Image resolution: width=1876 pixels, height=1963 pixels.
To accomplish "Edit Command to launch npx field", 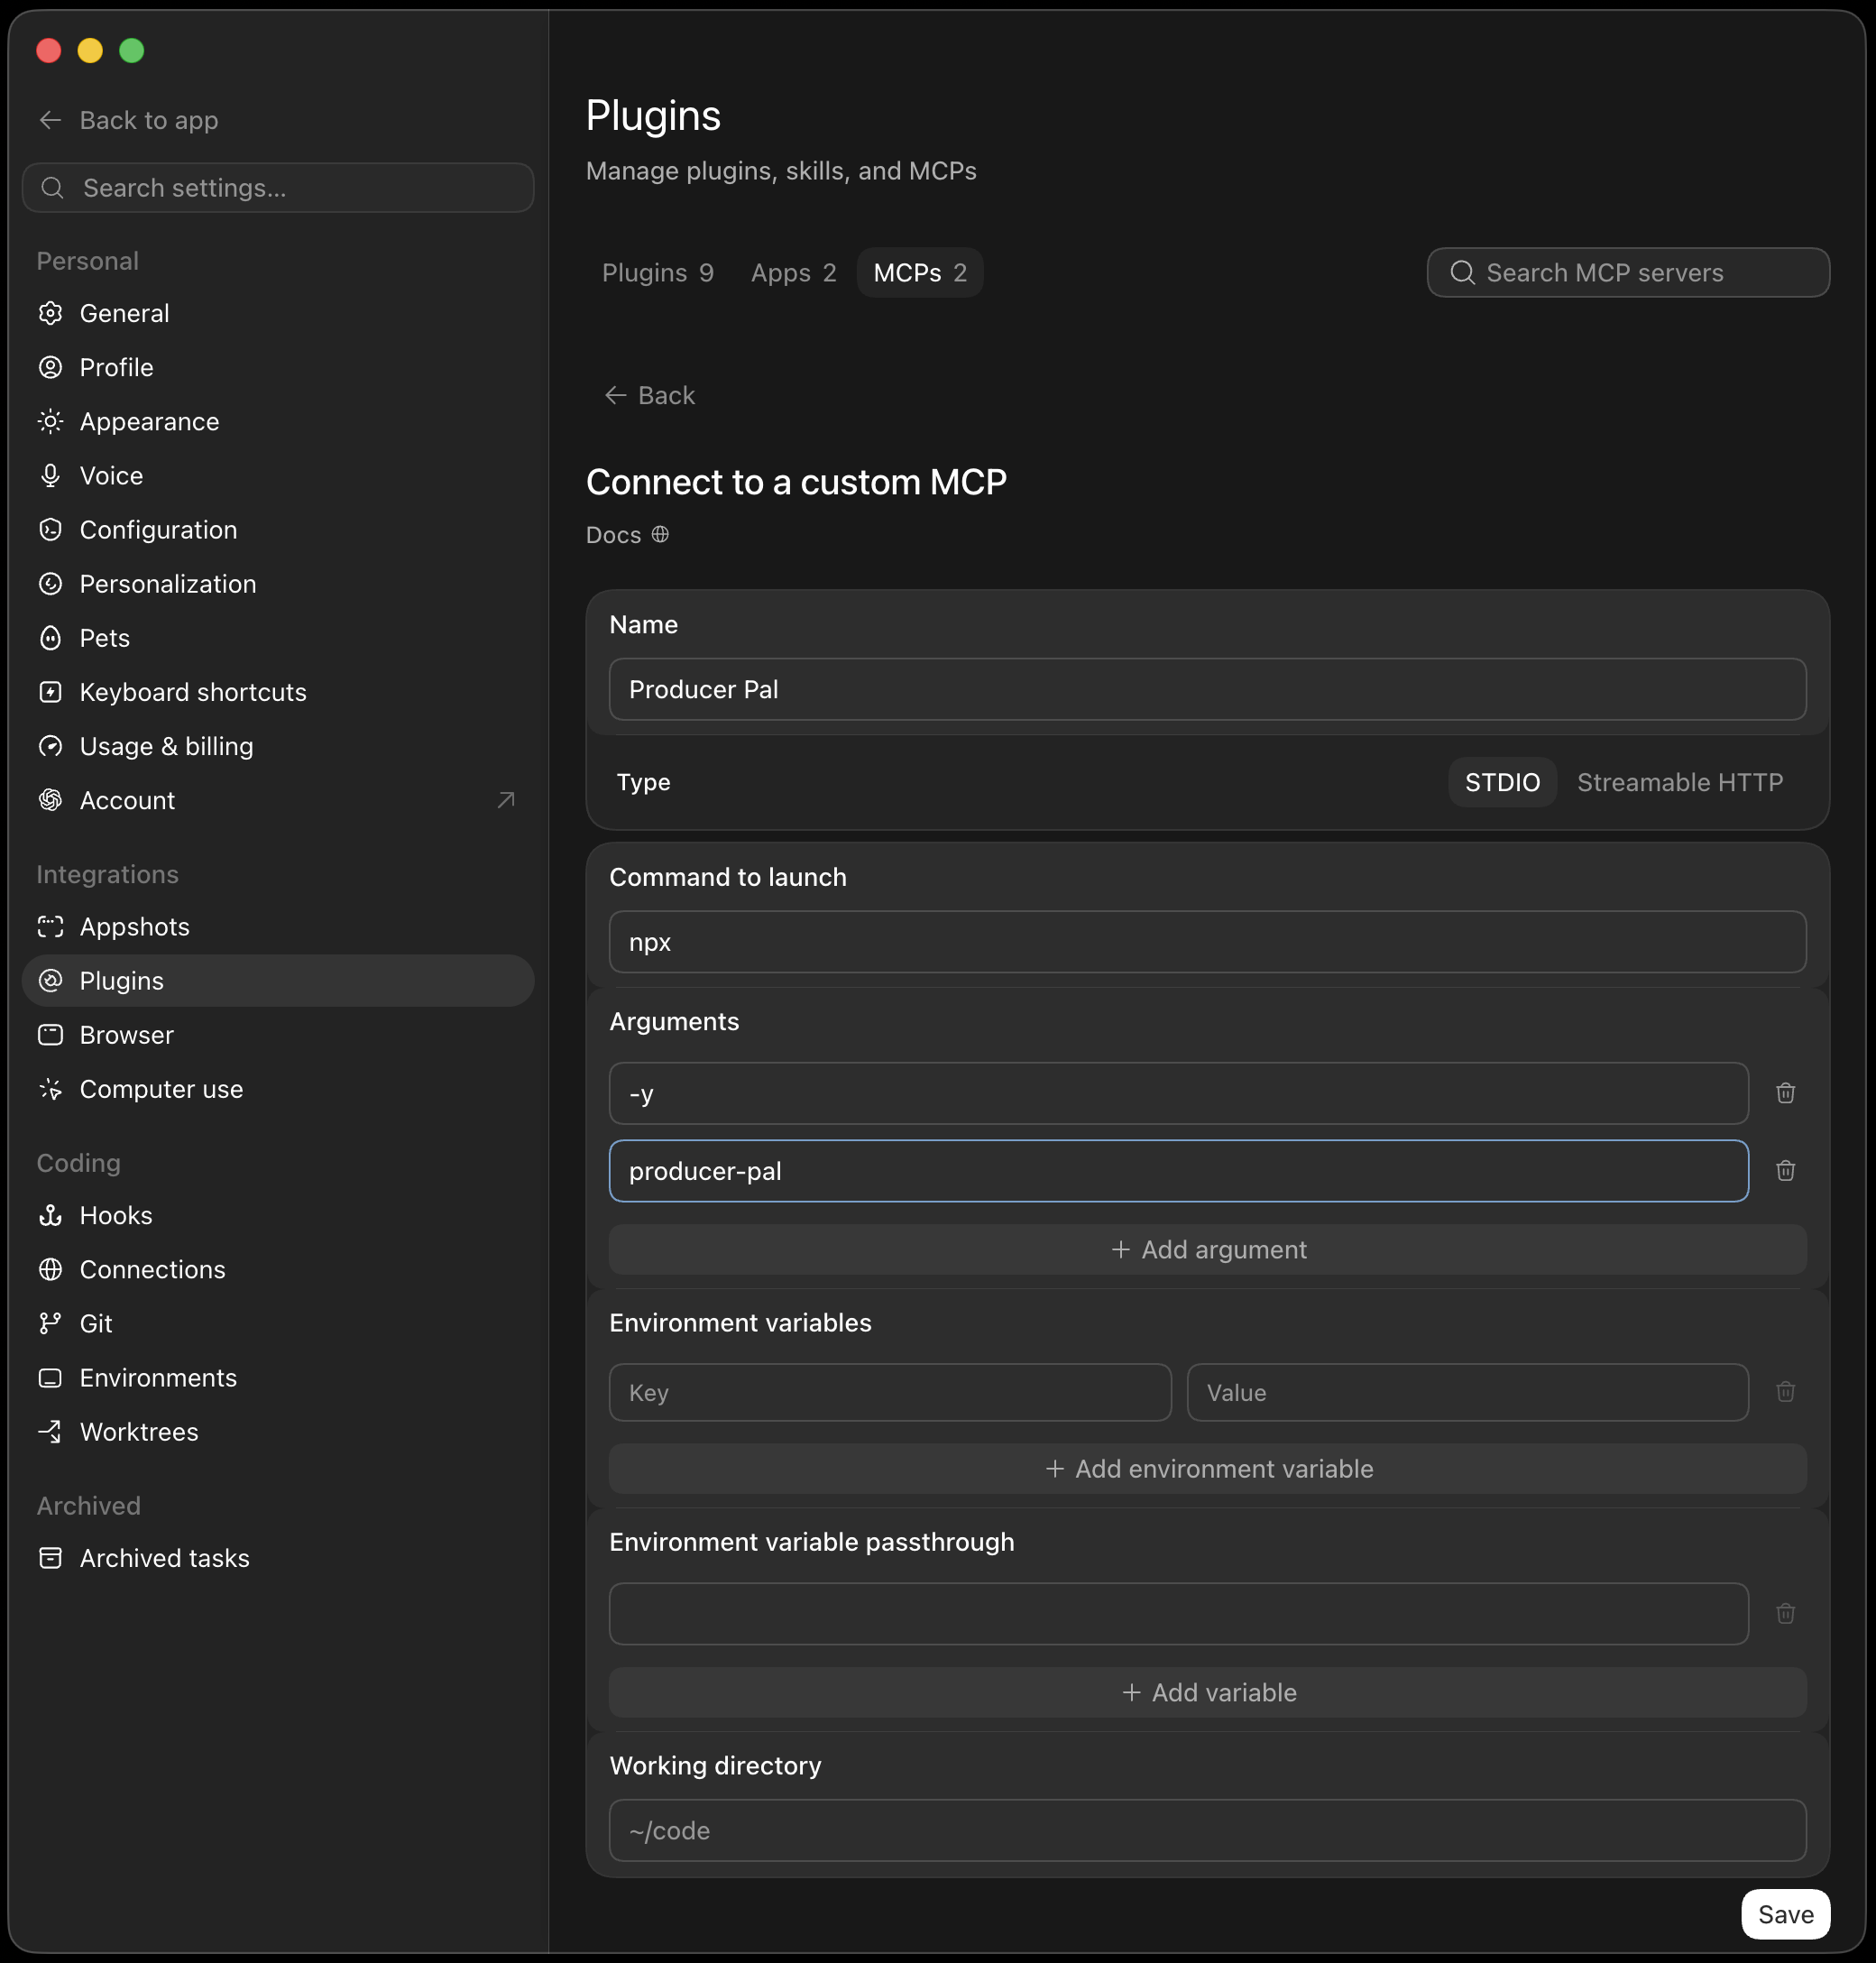I will pos(1208,942).
